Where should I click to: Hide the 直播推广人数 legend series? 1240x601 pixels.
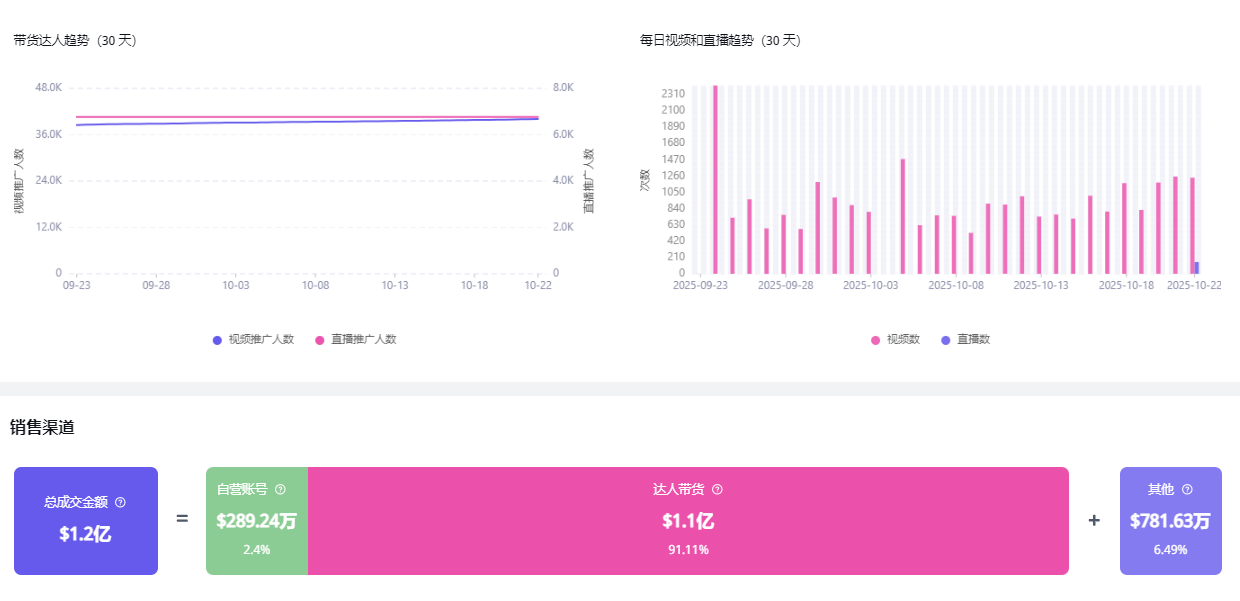click(x=355, y=340)
